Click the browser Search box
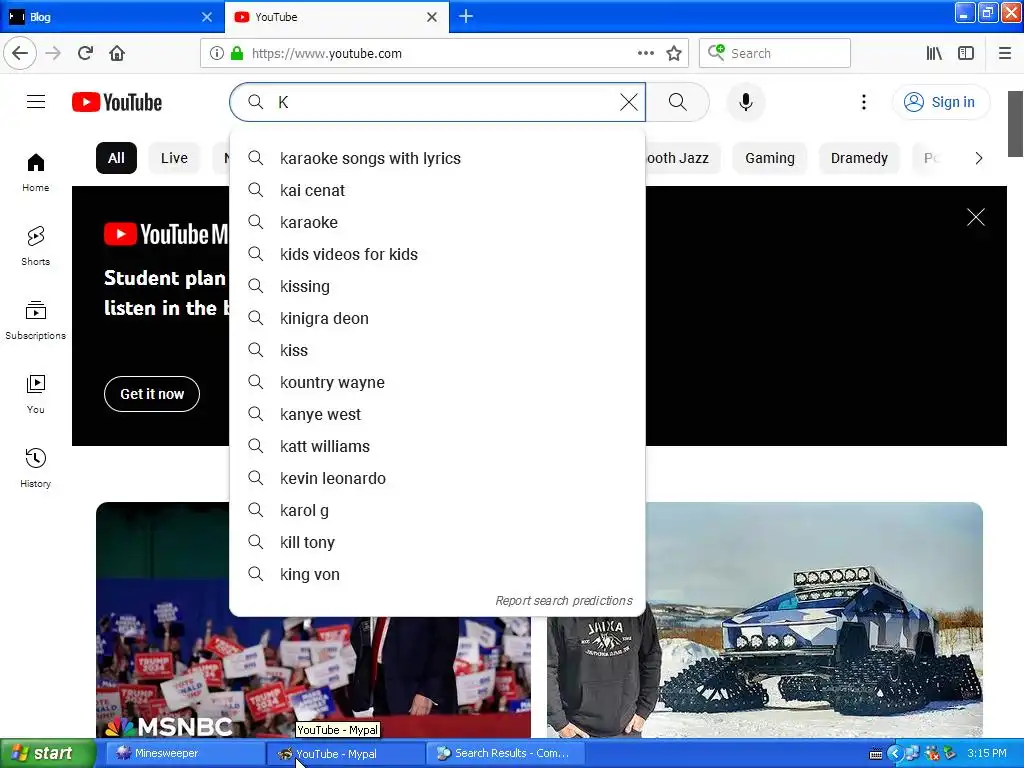Image resolution: width=1024 pixels, height=768 pixels. [x=775, y=53]
